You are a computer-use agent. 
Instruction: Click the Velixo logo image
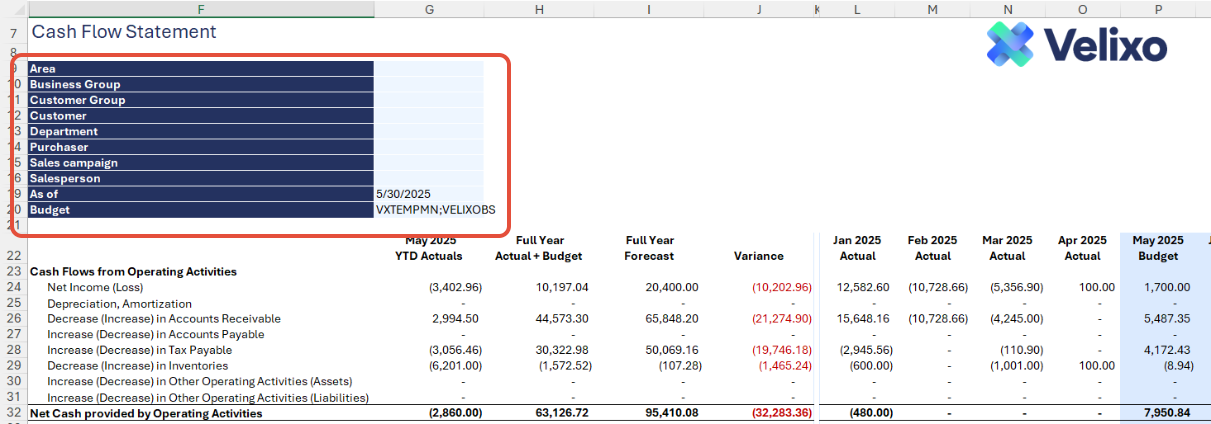(x=1076, y=44)
